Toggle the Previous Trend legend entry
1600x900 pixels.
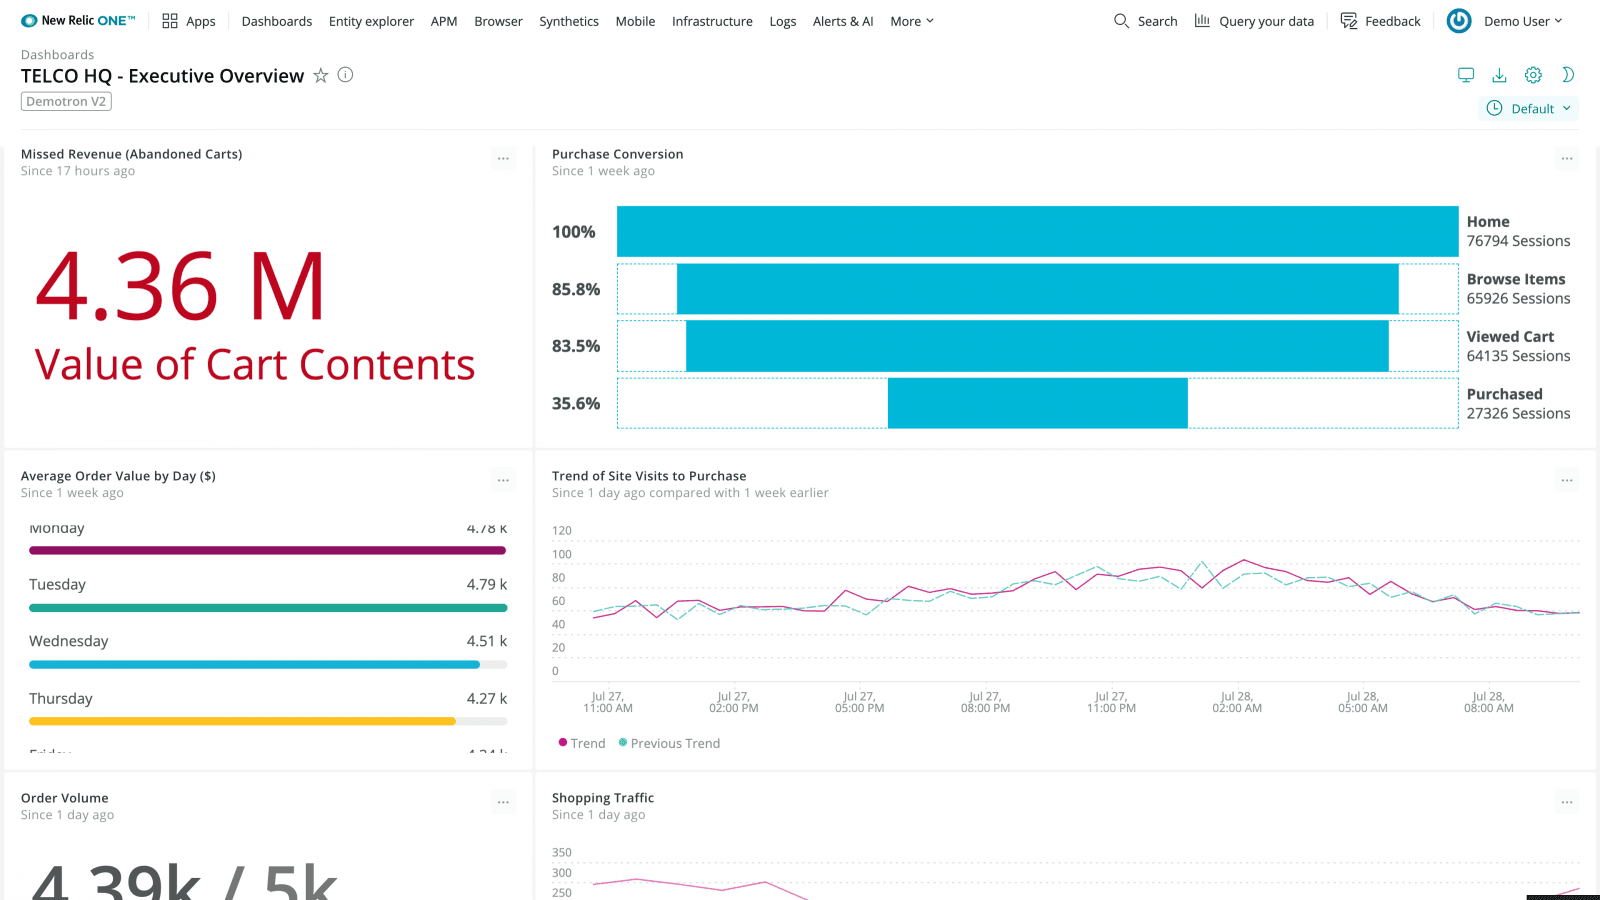[x=669, y=743]
